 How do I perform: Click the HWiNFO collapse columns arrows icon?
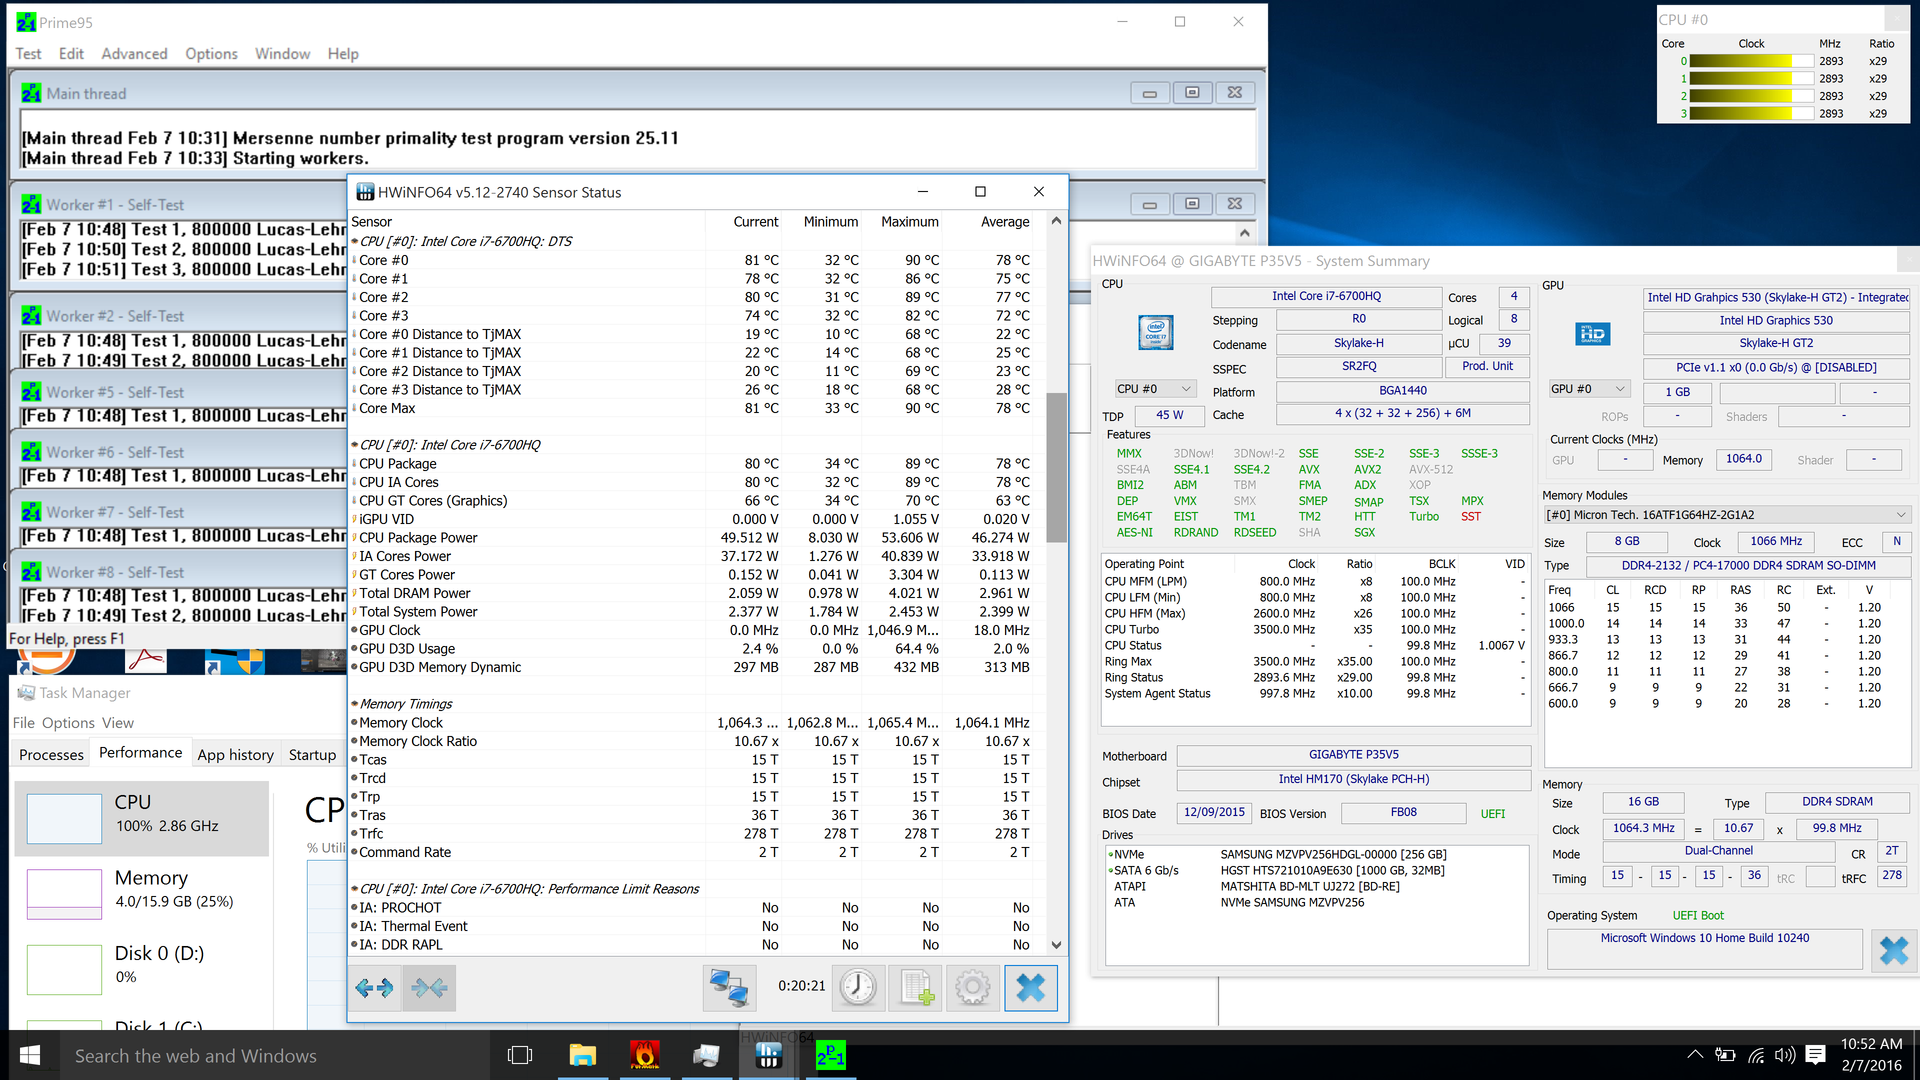click(429, 988)
